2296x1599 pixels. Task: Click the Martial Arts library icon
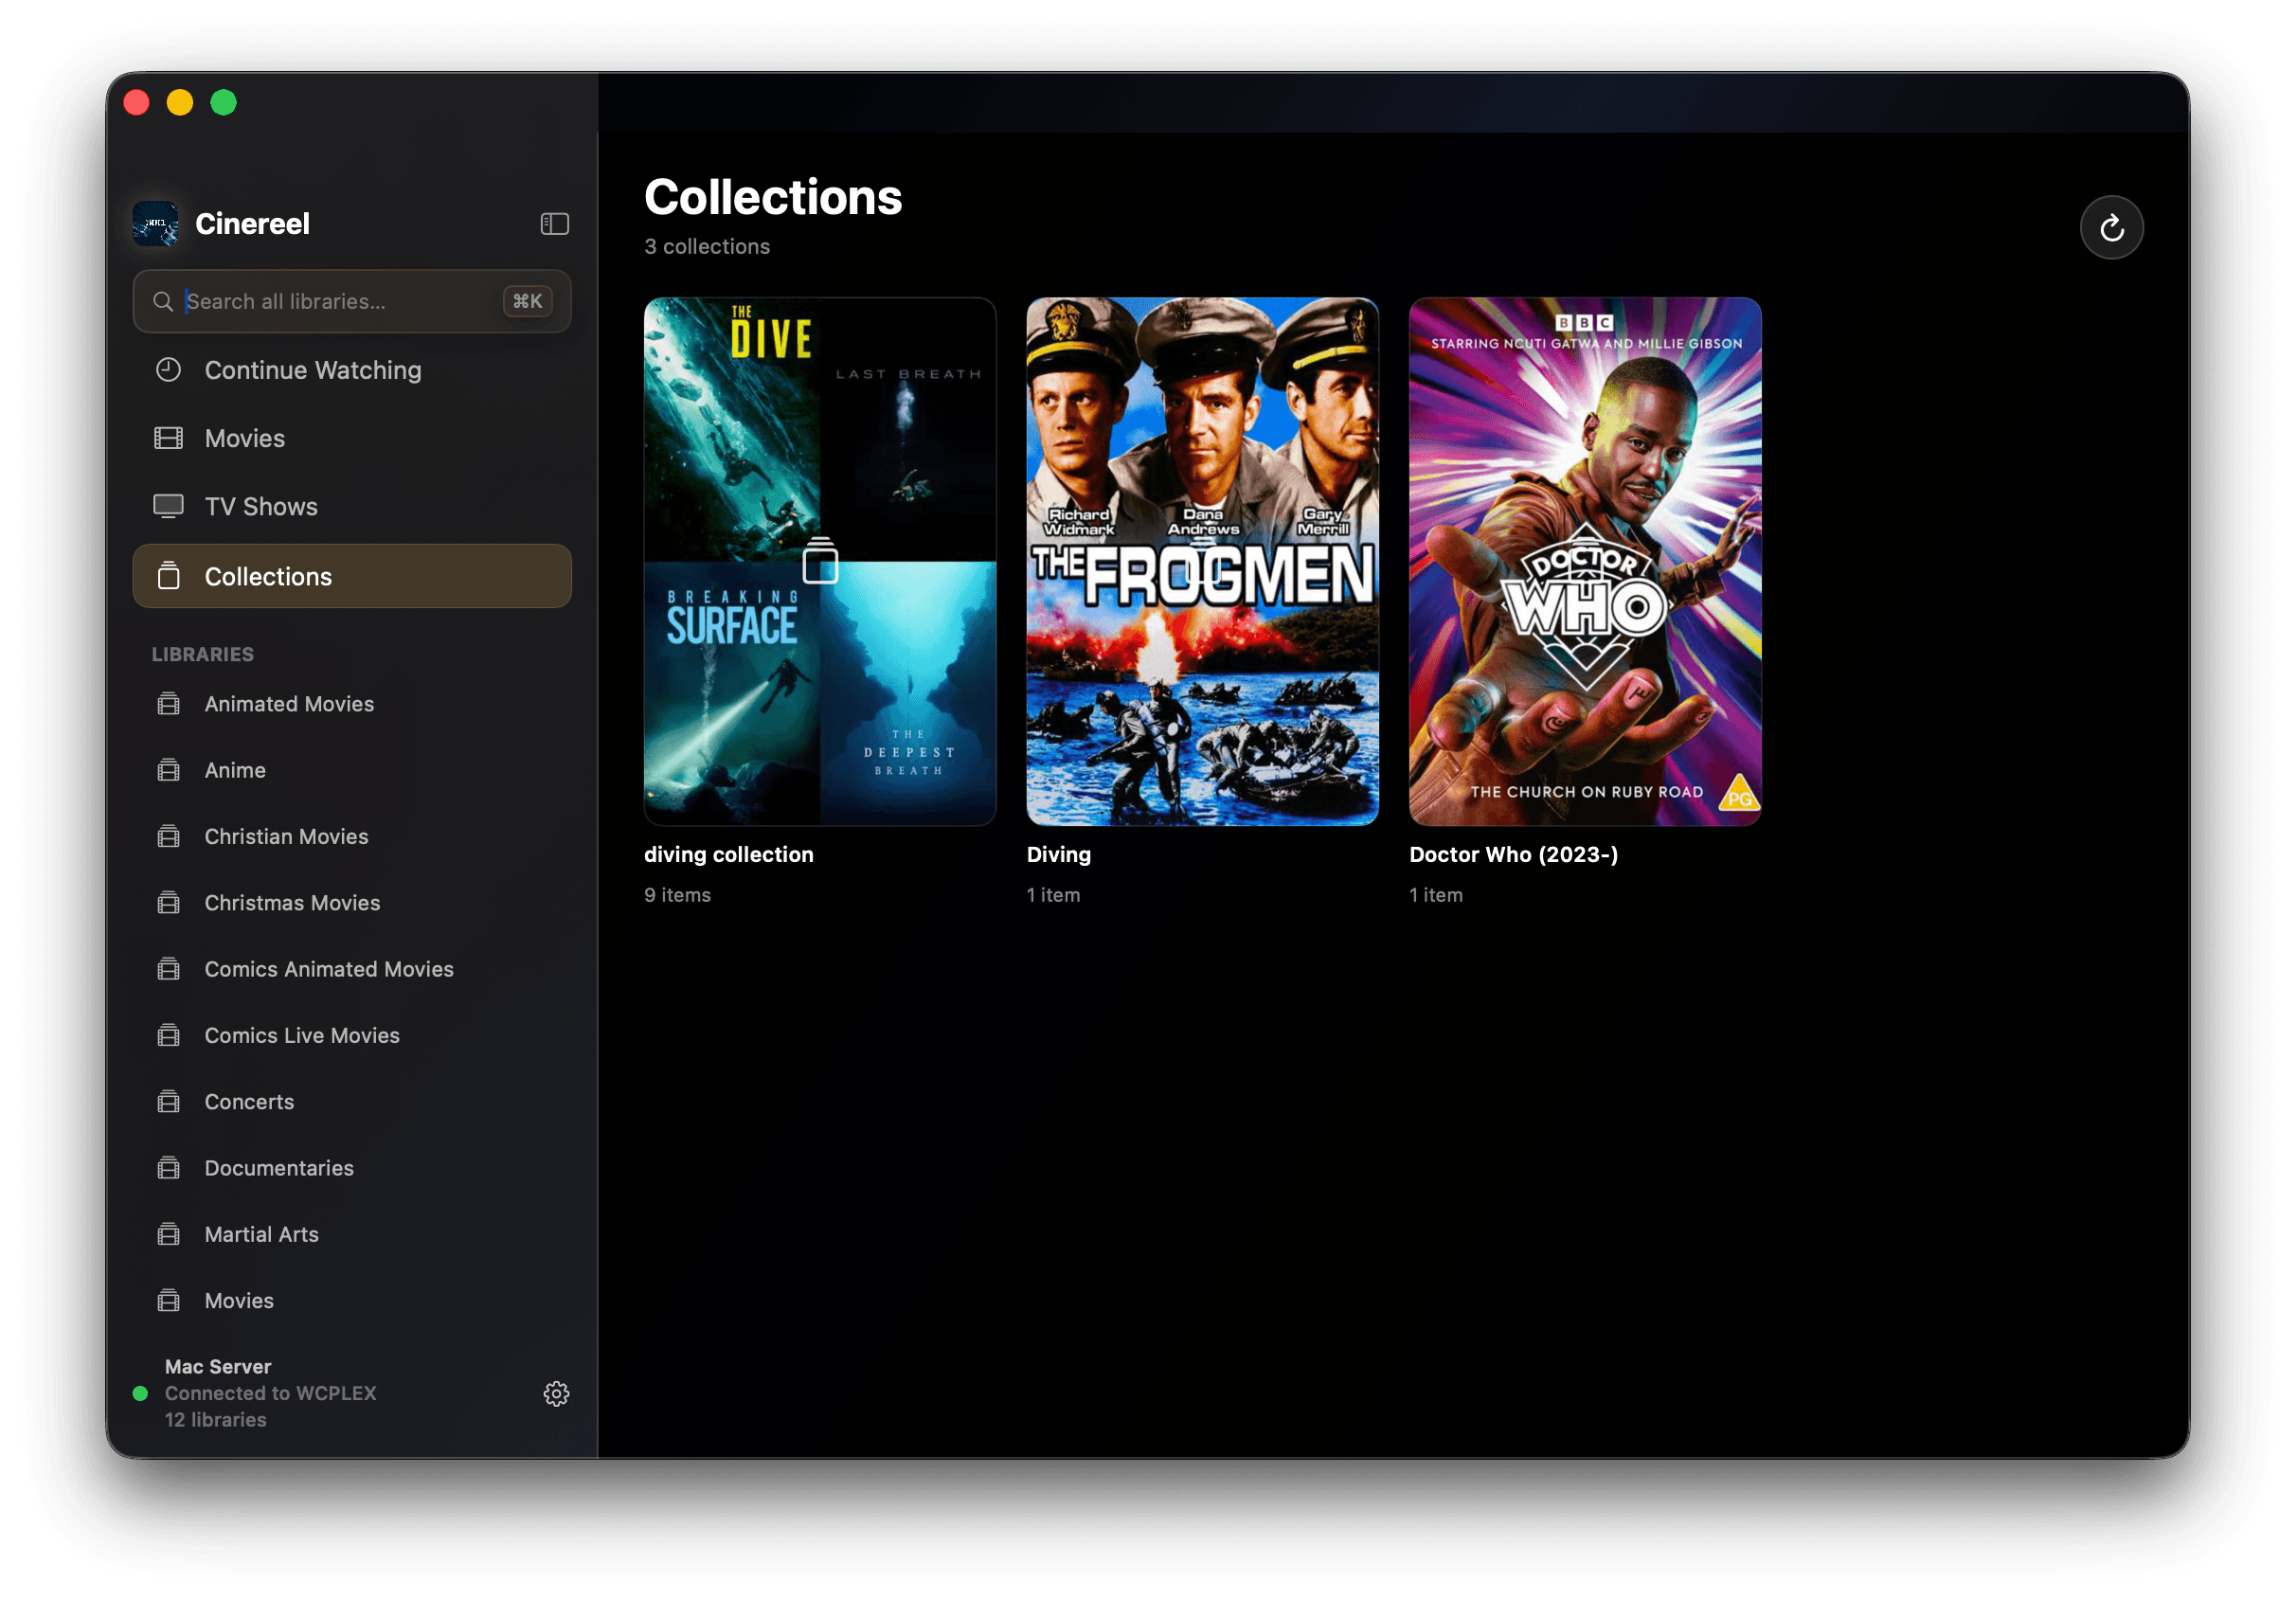click(168, 1234)
